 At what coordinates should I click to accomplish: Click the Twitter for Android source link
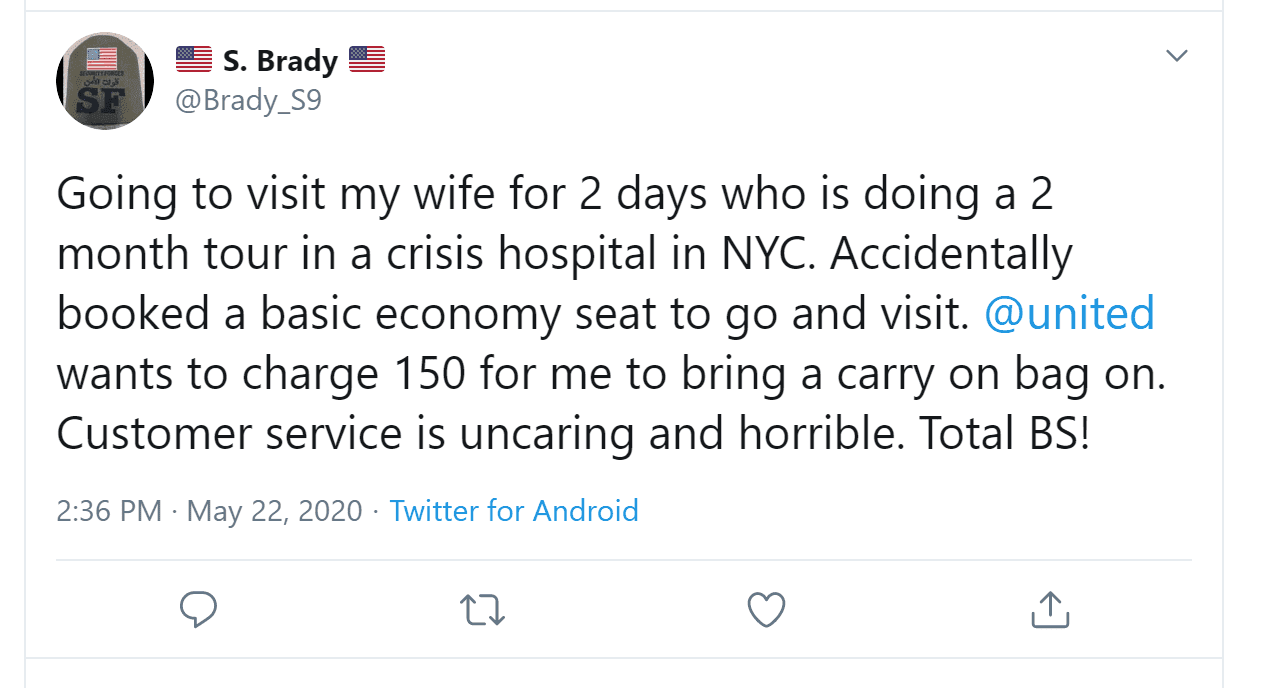coord(514,511)
